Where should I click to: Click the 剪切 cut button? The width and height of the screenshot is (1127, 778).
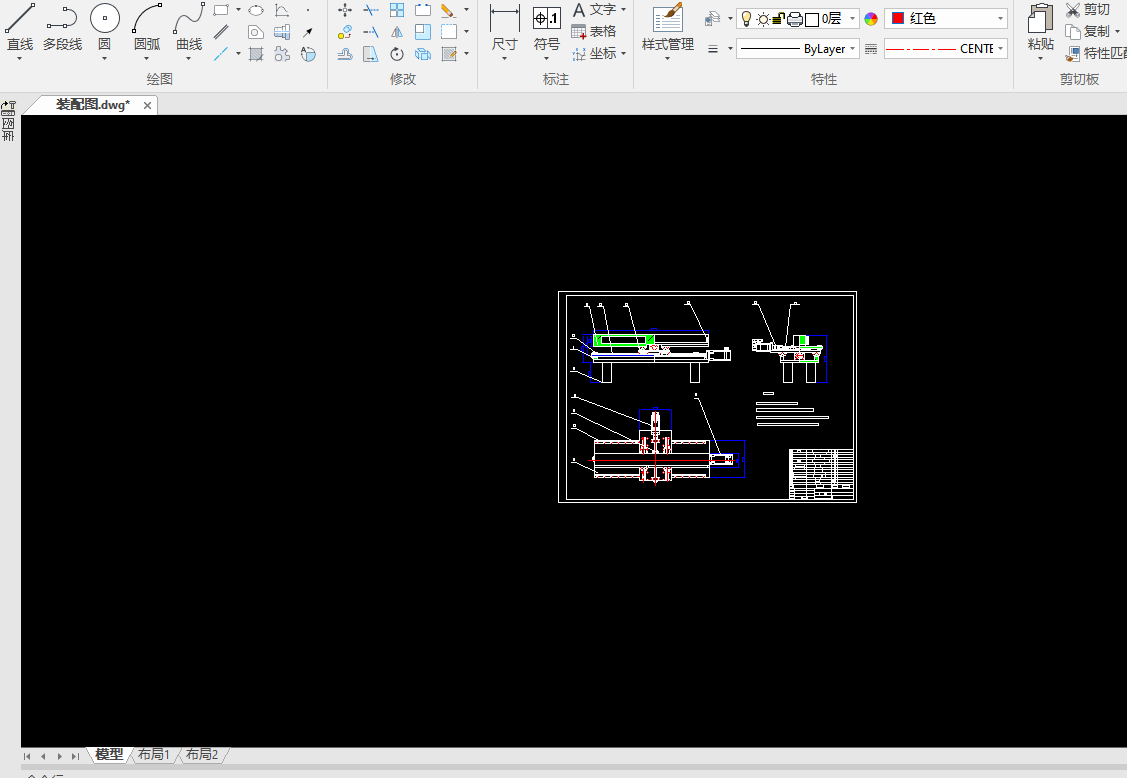[x=1087, y=9]
